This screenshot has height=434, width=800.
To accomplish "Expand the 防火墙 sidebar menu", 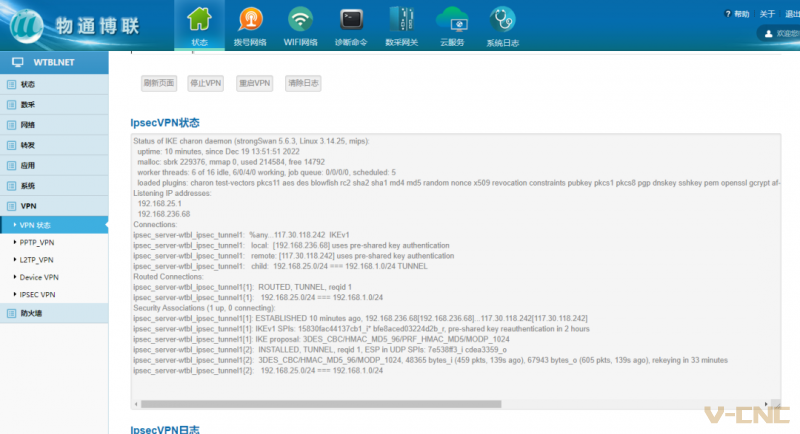I will coord(54,313).
